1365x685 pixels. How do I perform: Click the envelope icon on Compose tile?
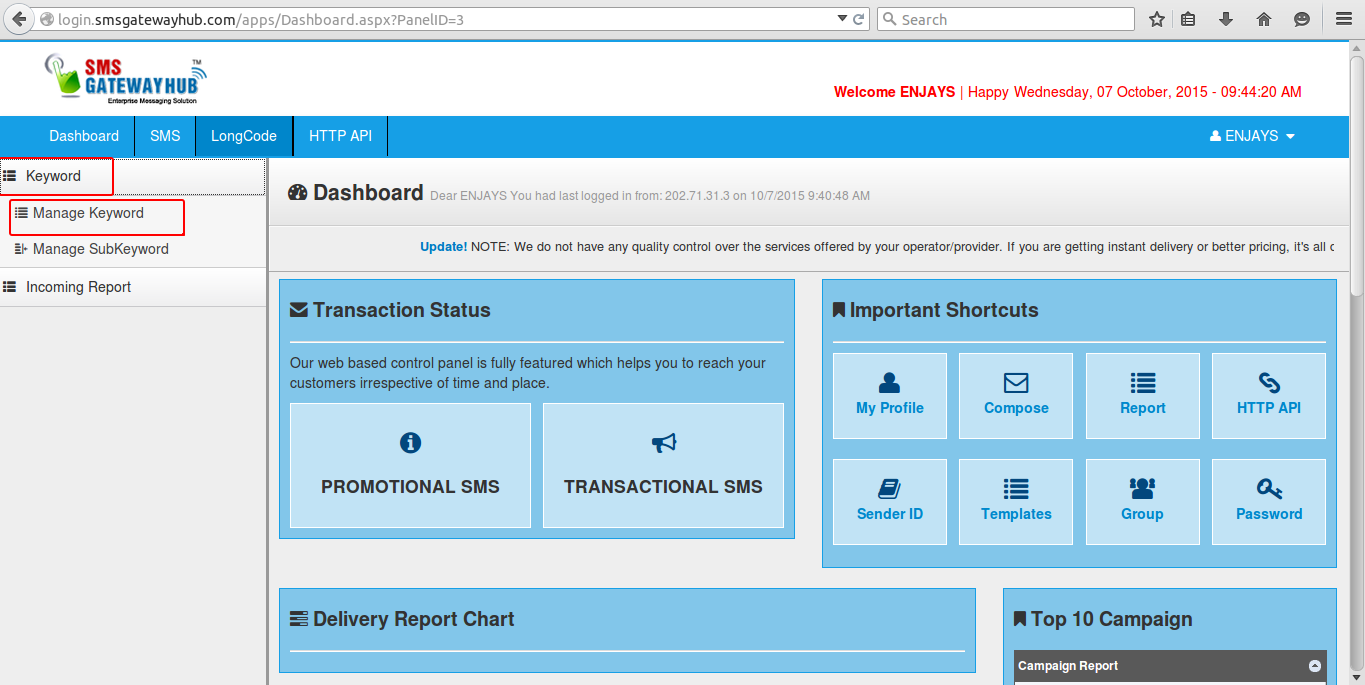tap(1016, 383)
